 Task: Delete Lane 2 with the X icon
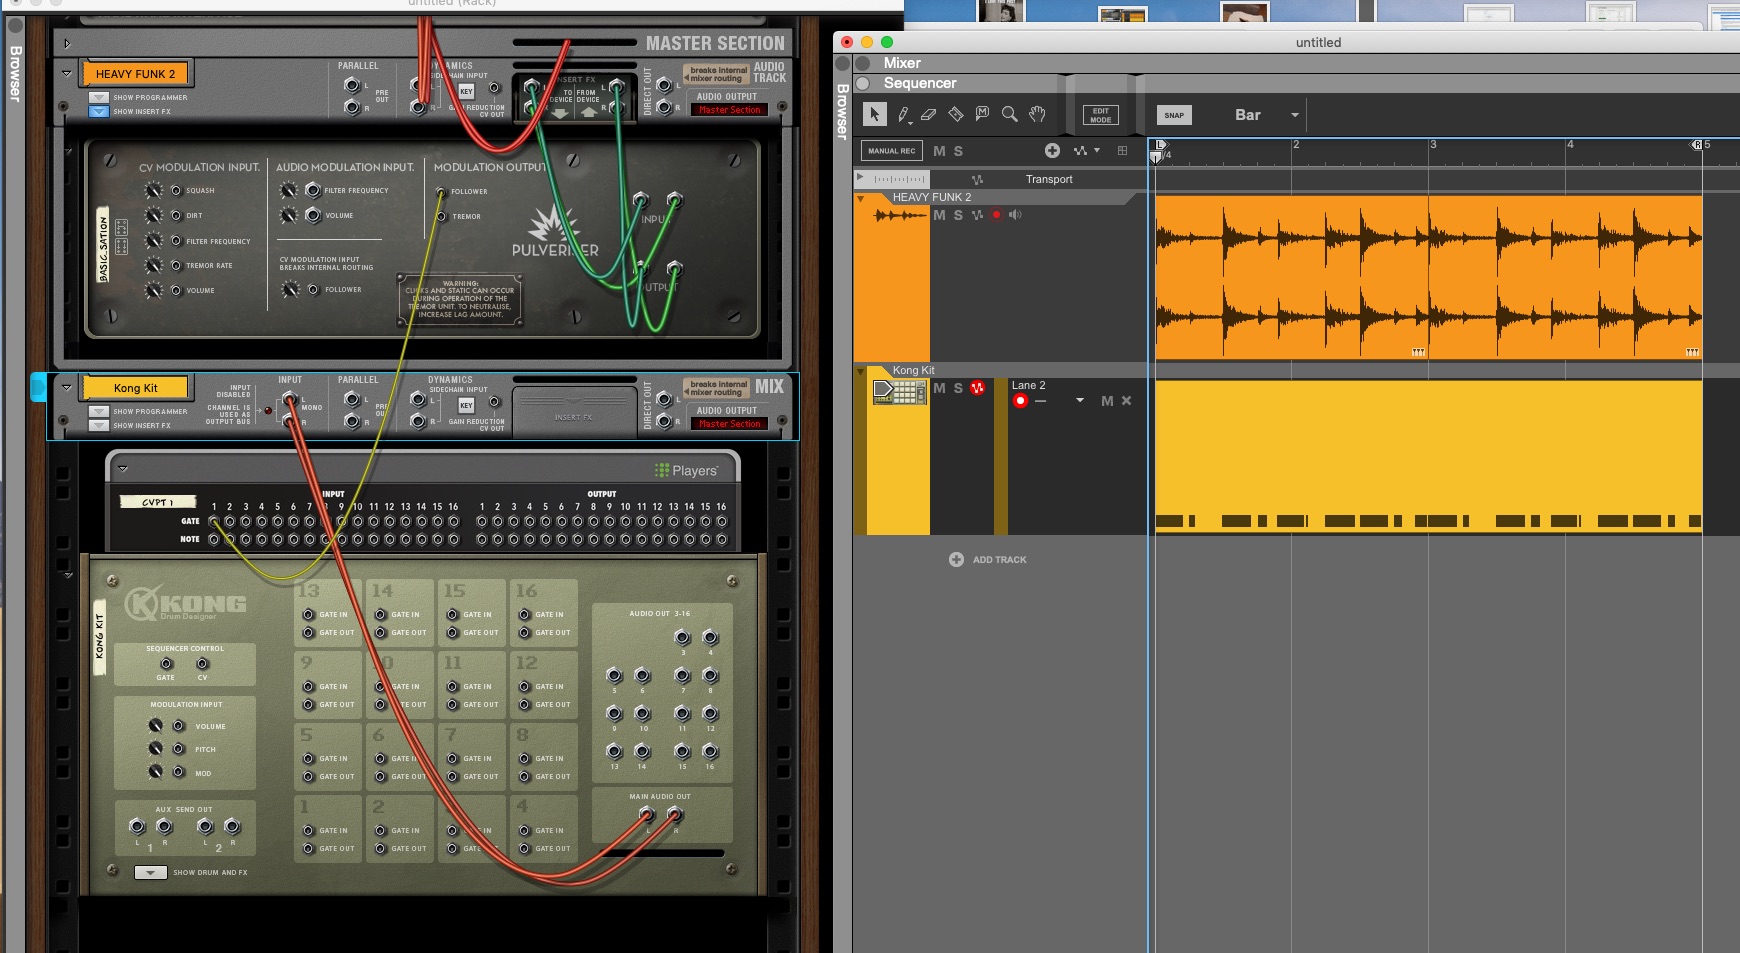[1126, 401]
